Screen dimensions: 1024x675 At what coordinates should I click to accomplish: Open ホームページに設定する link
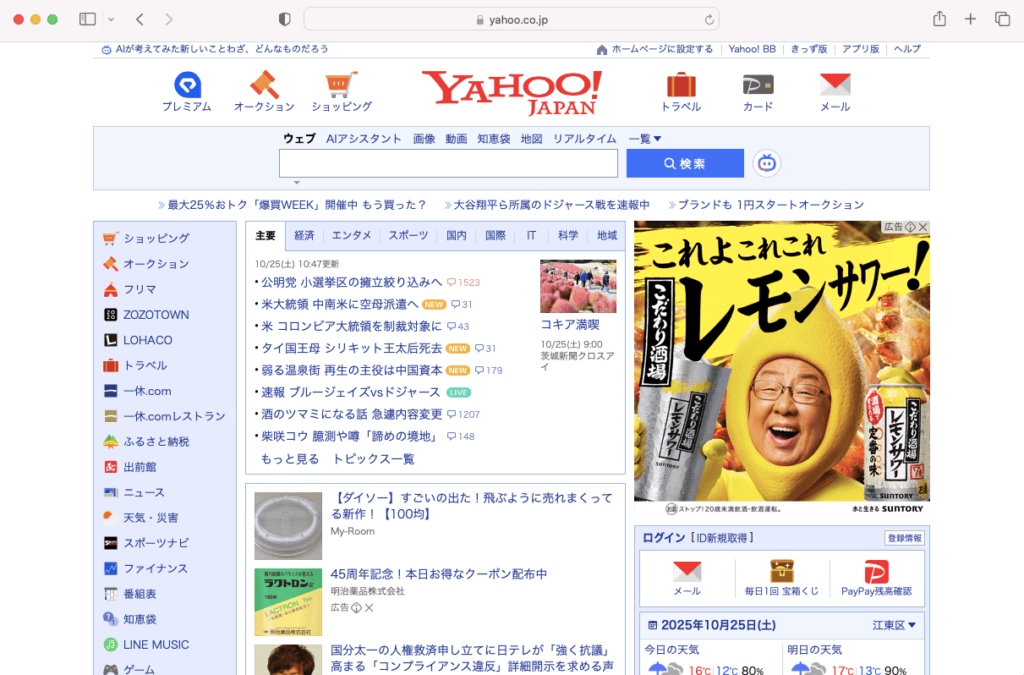(662, 49)
